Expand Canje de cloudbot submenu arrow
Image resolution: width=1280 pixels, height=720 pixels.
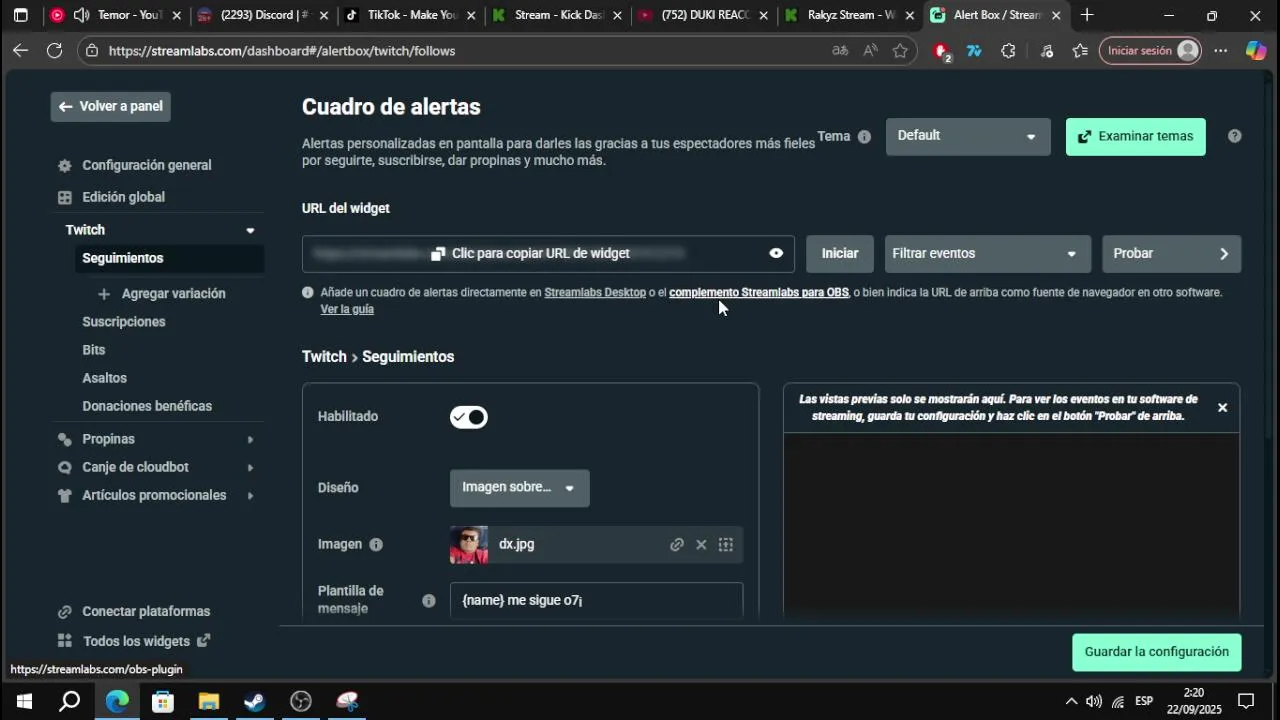point(250,467)
